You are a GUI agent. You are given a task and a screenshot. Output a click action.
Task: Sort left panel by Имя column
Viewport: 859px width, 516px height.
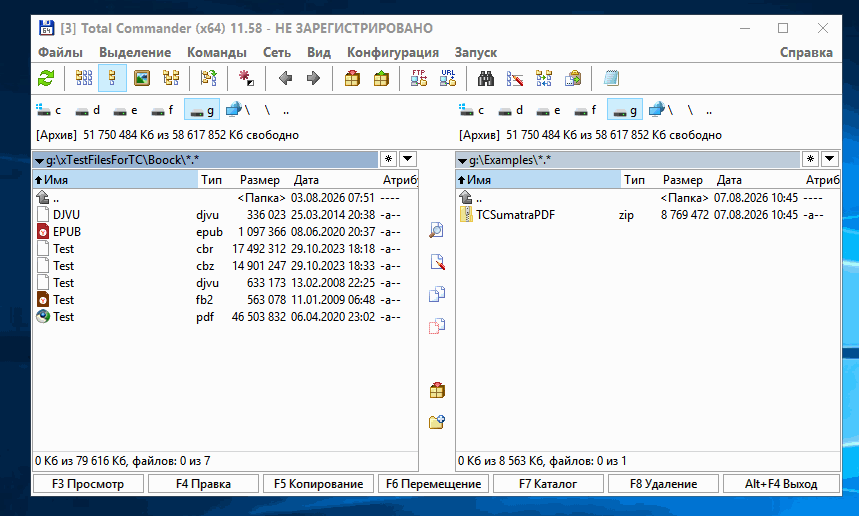click(x=115, y=180)
